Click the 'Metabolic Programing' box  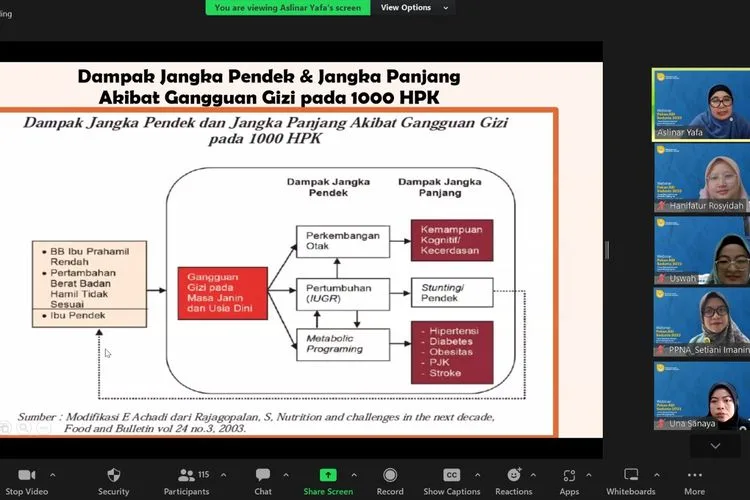pos(343,344)
